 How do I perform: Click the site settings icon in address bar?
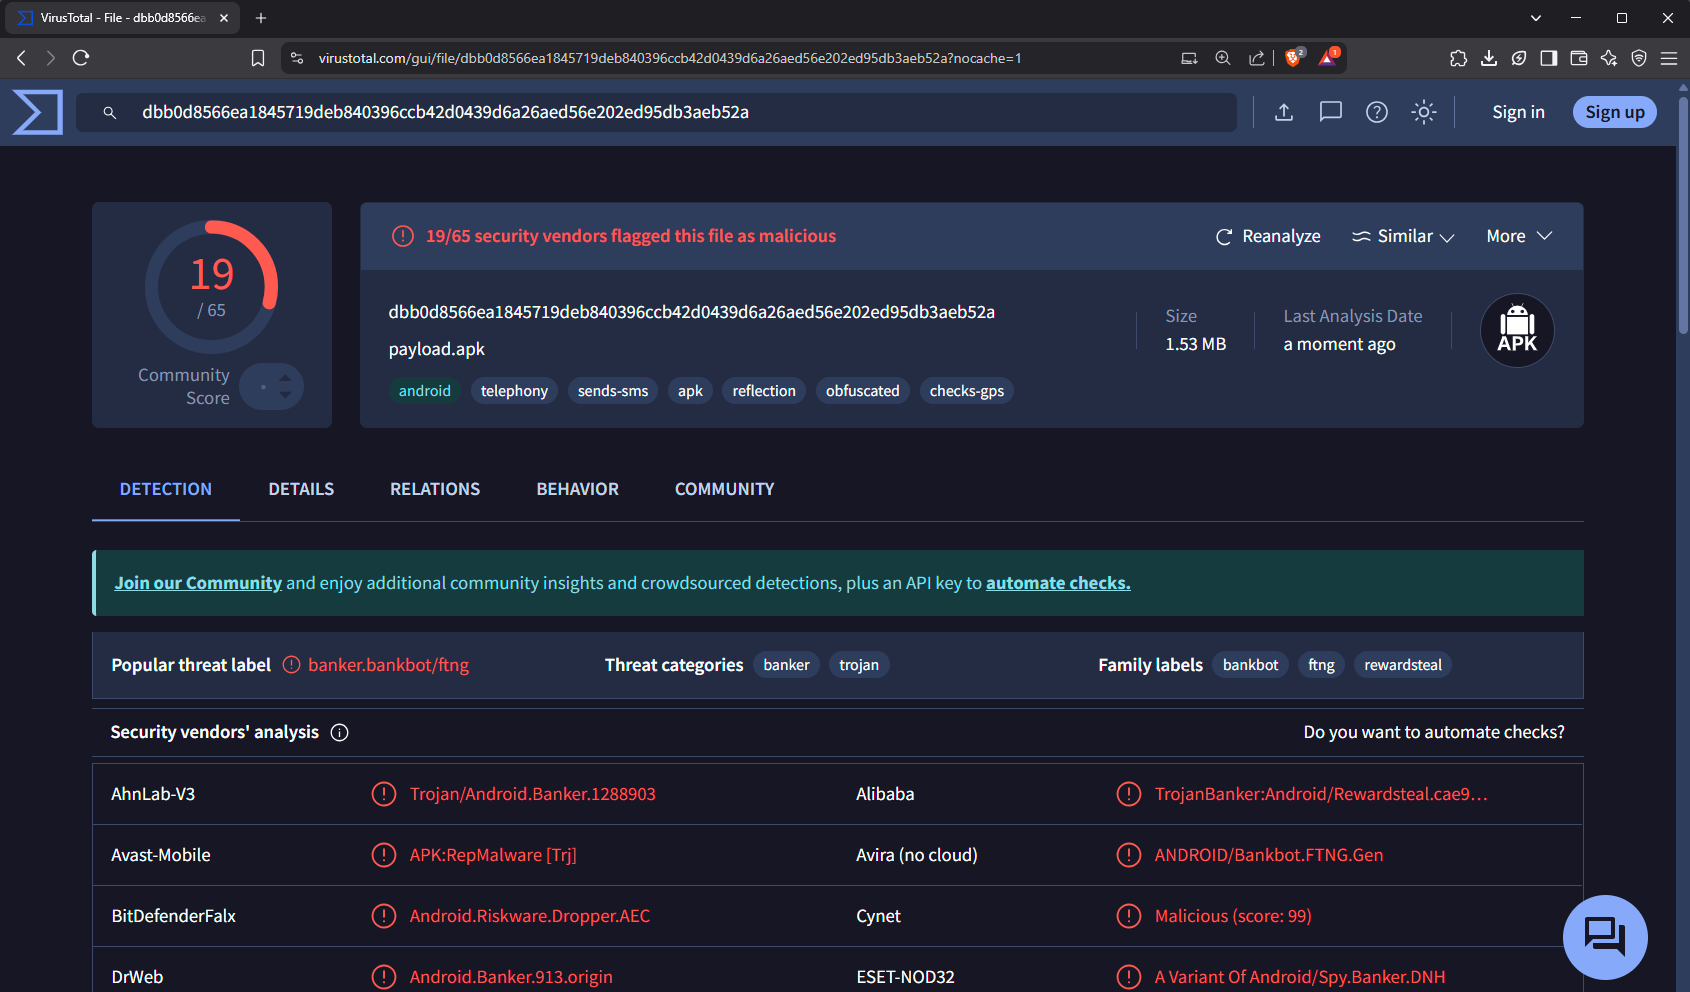tap(297, 58)
